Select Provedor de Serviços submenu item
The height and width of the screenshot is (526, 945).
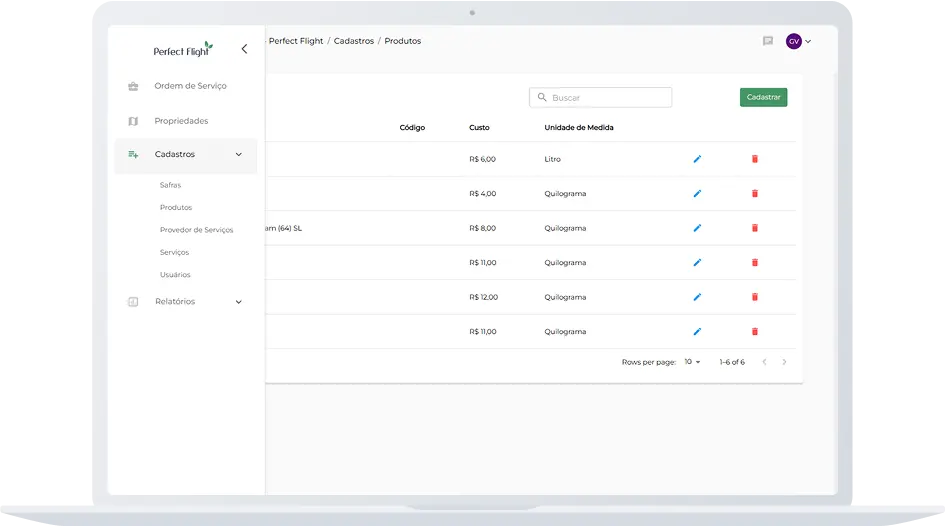point(196,230)
